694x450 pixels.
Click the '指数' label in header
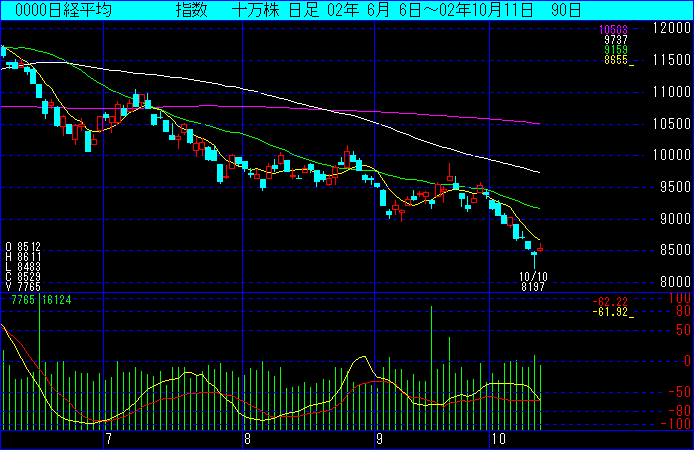pos(192,10)
